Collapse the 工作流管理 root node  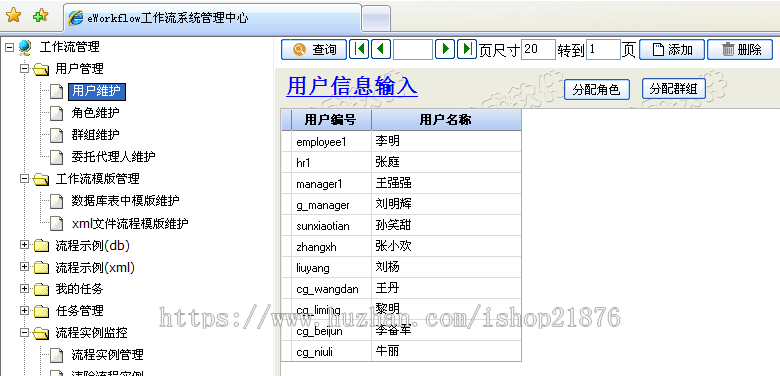(x=9, y=47)
